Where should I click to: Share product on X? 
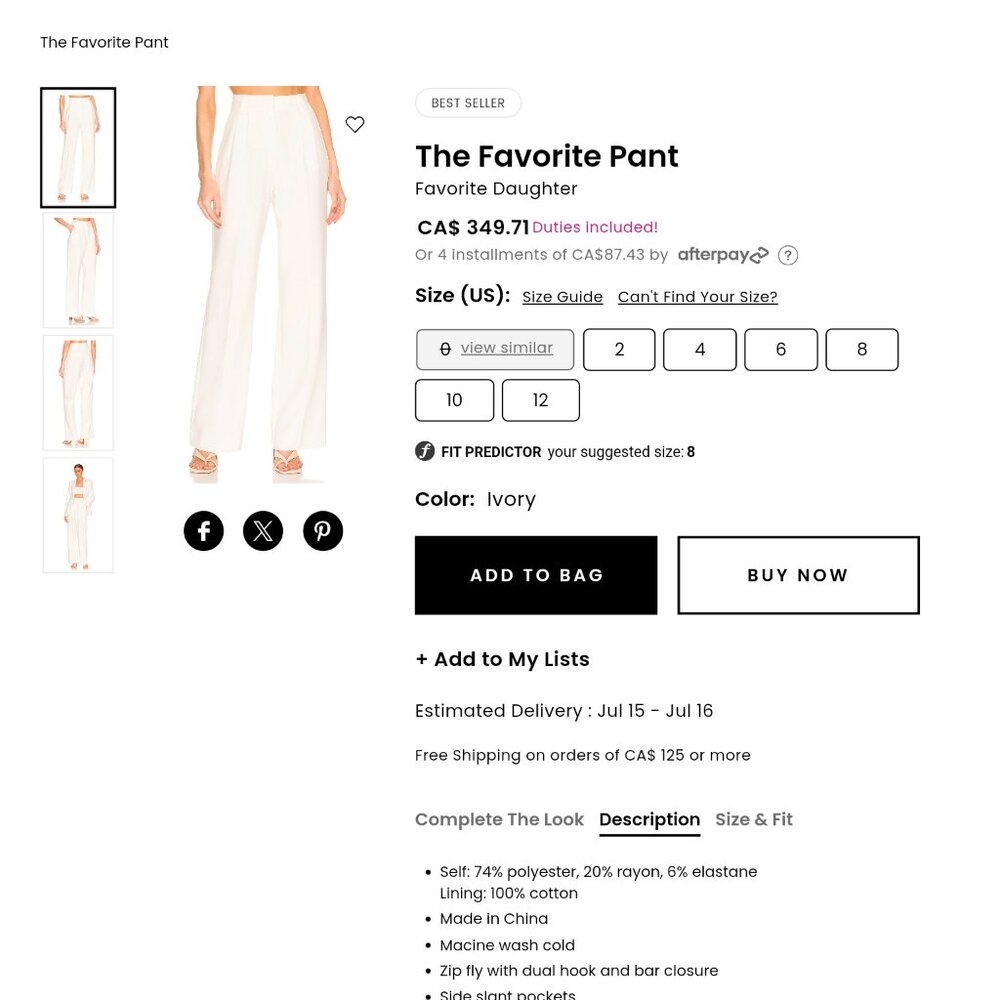pyautogui.click(x=263, y=530)
